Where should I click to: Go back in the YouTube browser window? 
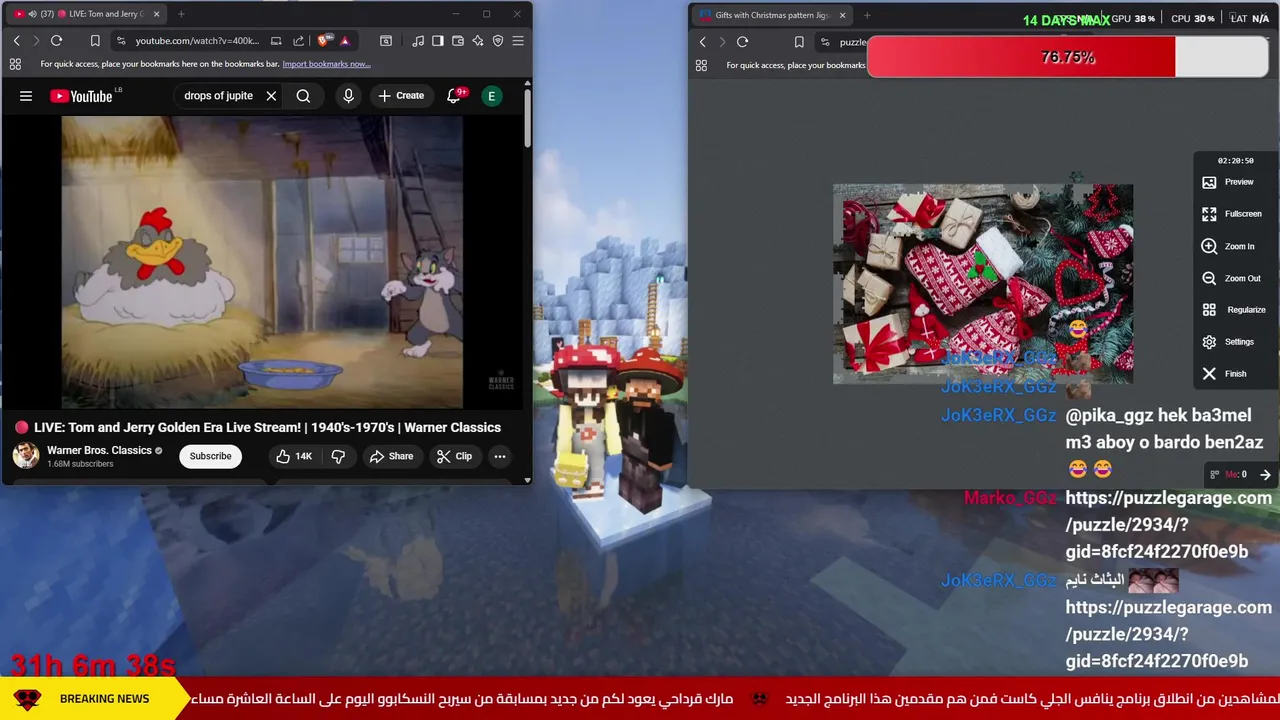pos(16,41)
